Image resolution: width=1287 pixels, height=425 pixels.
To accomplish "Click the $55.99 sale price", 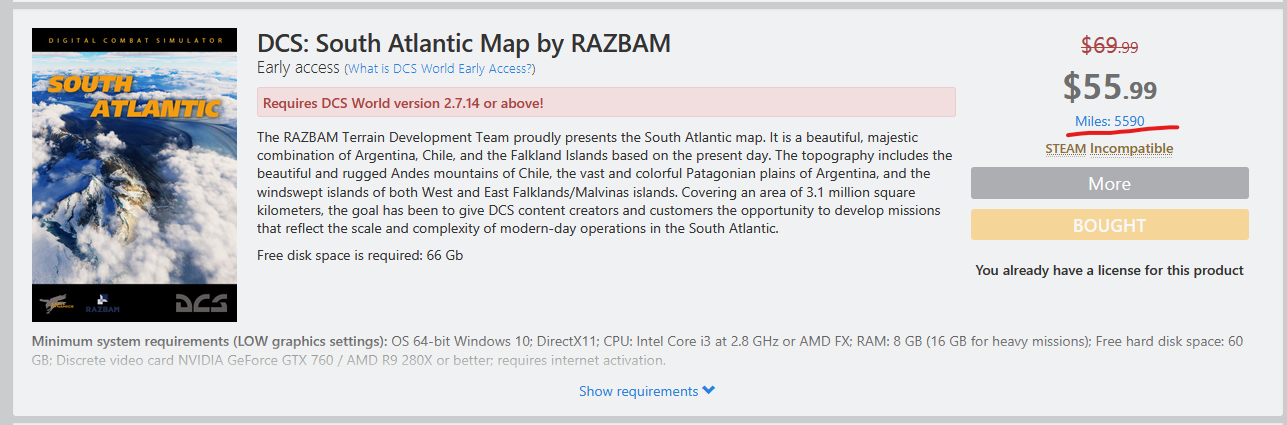I will (1109, 88).
